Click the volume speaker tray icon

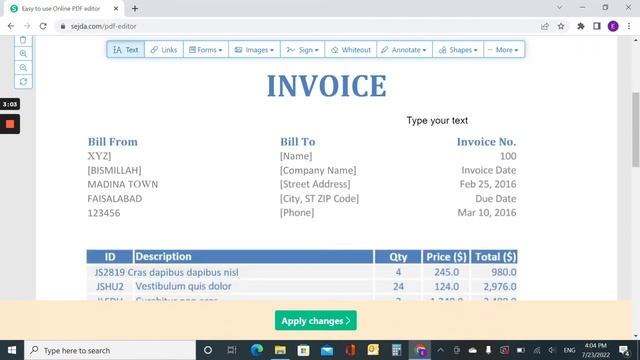click(552, 350)
